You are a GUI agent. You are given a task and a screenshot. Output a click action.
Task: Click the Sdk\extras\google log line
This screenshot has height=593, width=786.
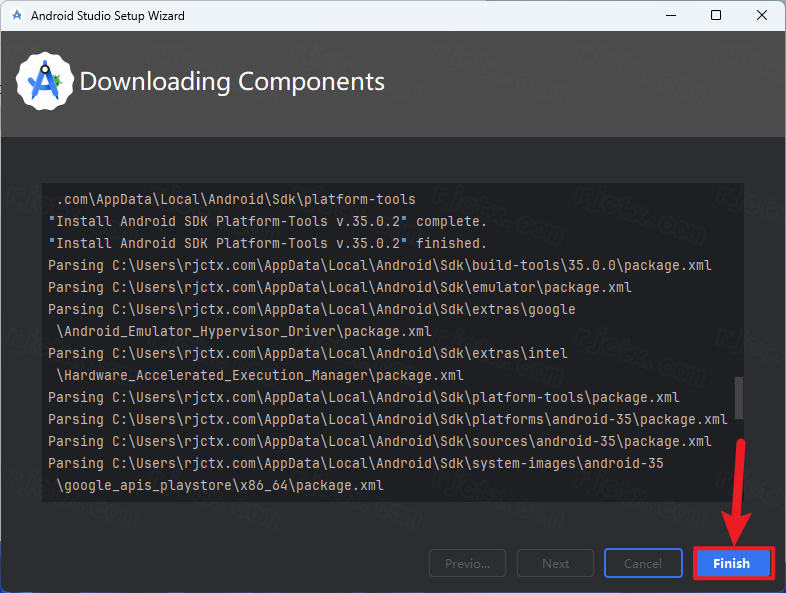[311, 309]
